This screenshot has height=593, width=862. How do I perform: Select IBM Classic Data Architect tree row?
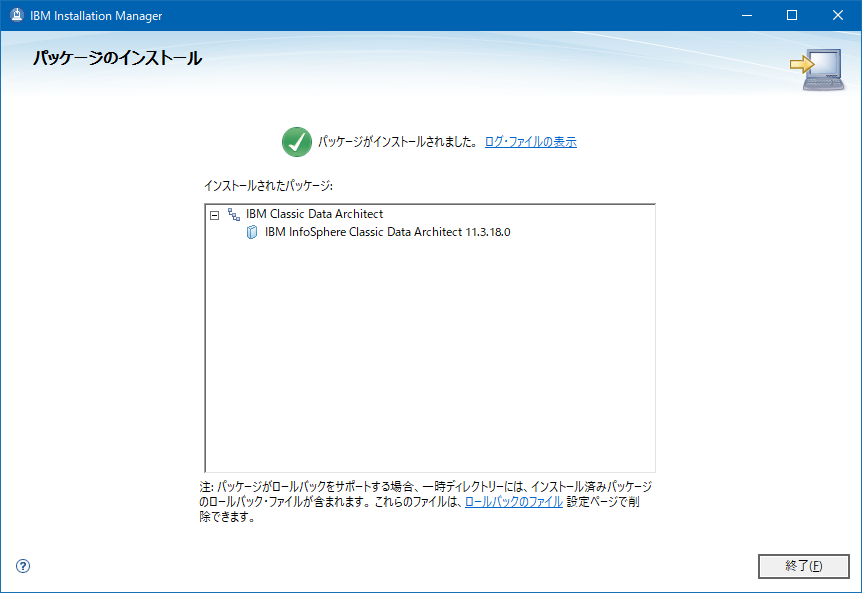[314, 214]
